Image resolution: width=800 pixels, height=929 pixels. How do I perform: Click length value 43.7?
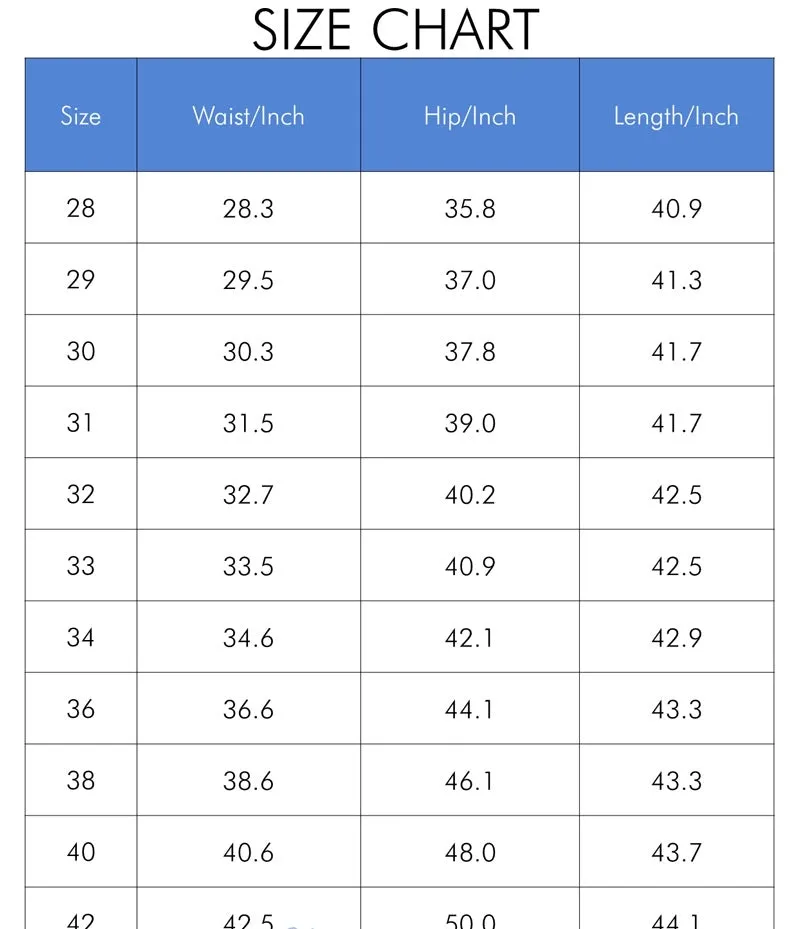[676, 852]
